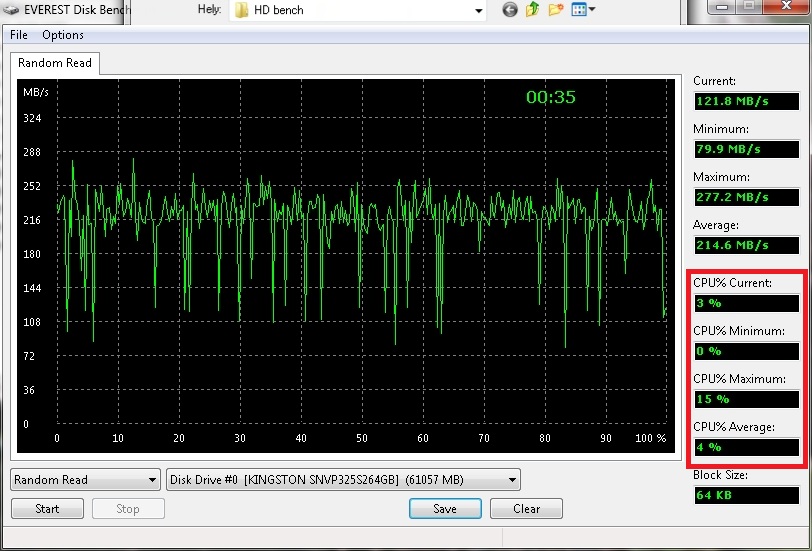812x551 pixels.
Task: Click the Up One Level folder icon
Action: tap(532, 9)
